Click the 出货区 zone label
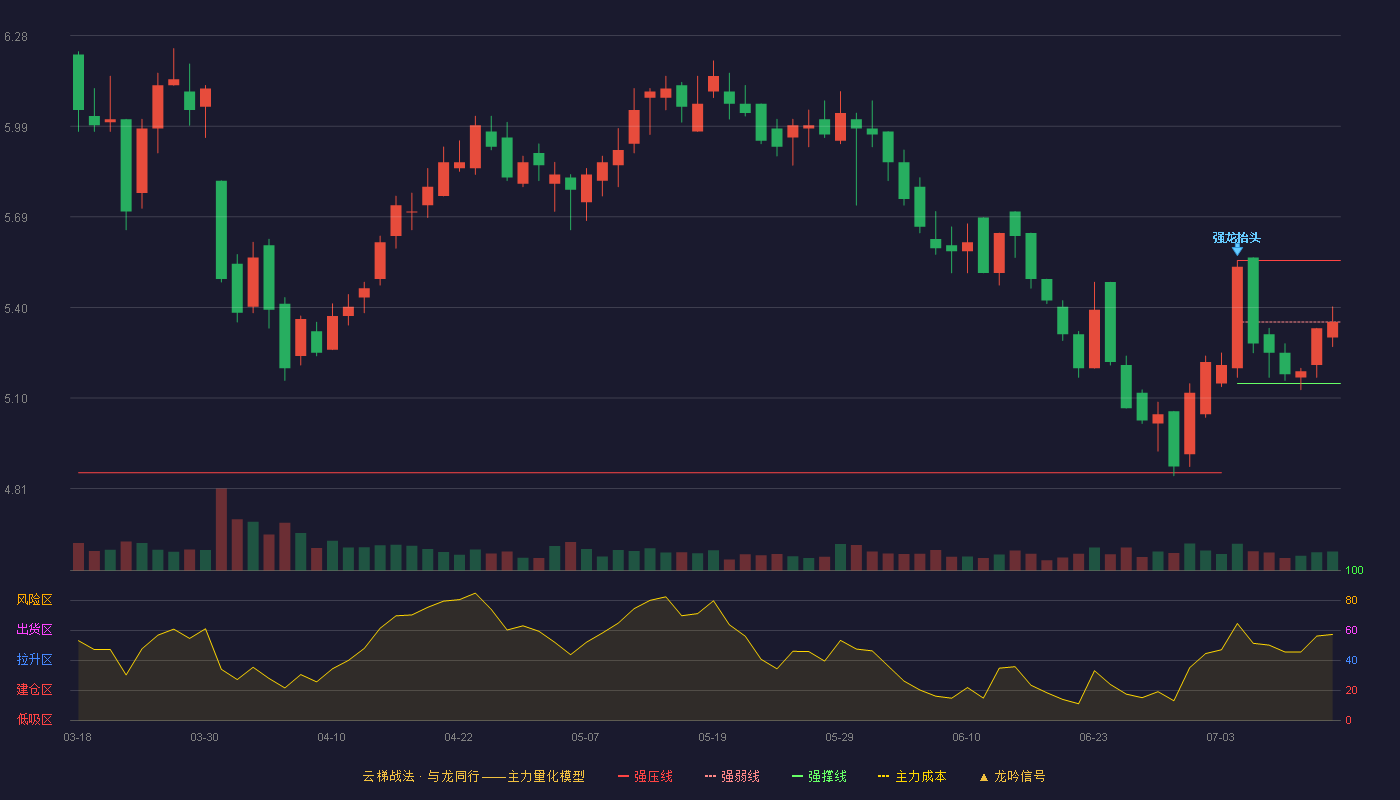 [34, 630]
